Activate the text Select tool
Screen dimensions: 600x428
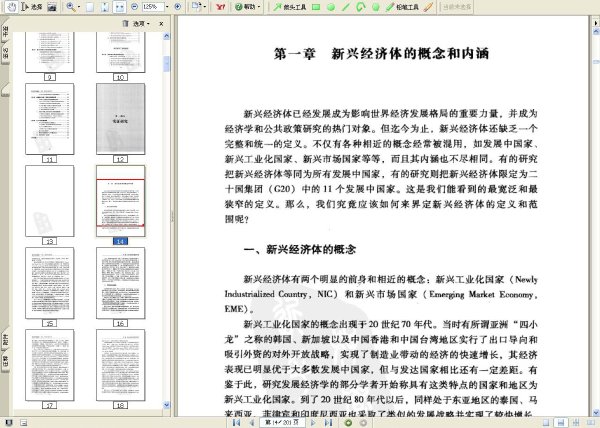point(32,7)
